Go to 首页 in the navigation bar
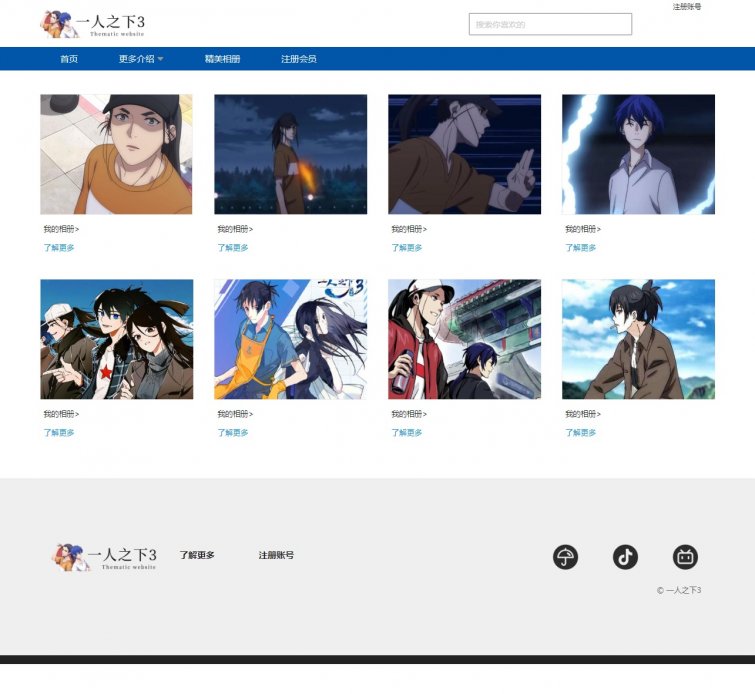Image resolution: width=755 pixels, height=694 pixels. 69,59
